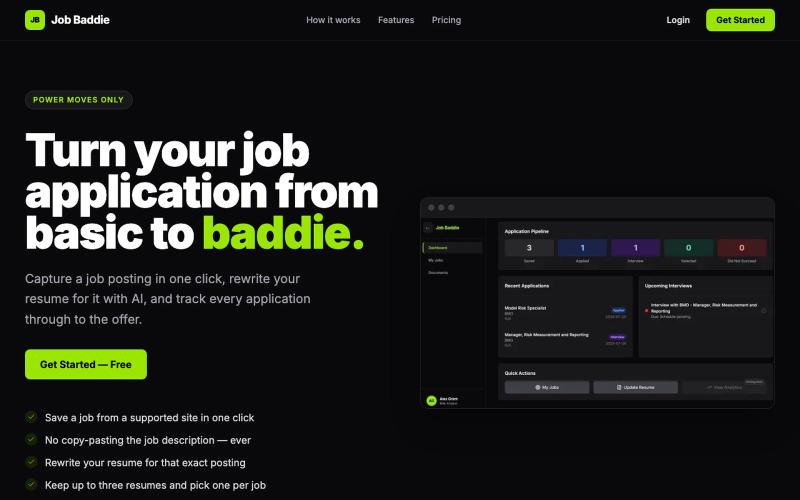This screenshot has width=800, height=500.
Task: Open 'Manager, Risk Measurement and Reporting' recent application
Action: (565, 340)
